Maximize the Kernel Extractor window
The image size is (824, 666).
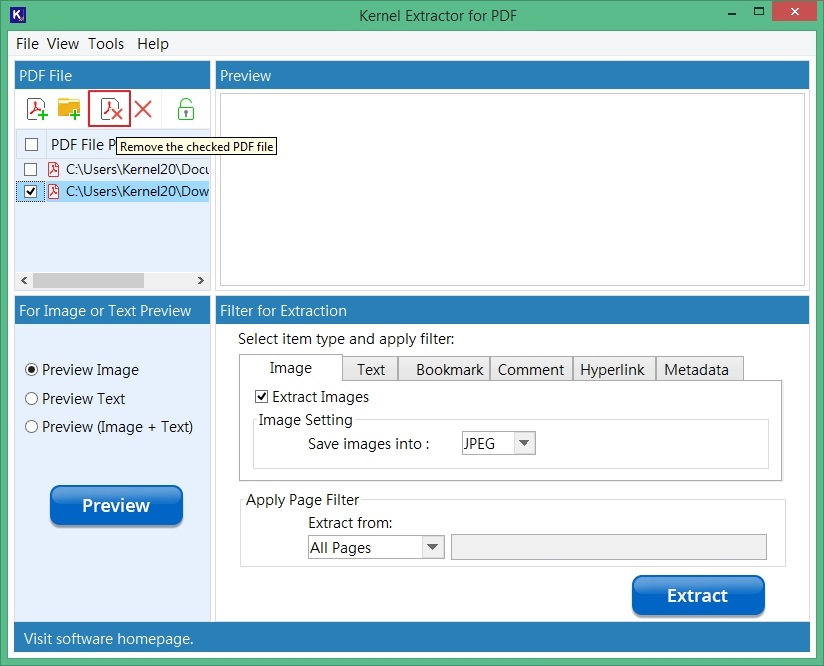(758, 12)
